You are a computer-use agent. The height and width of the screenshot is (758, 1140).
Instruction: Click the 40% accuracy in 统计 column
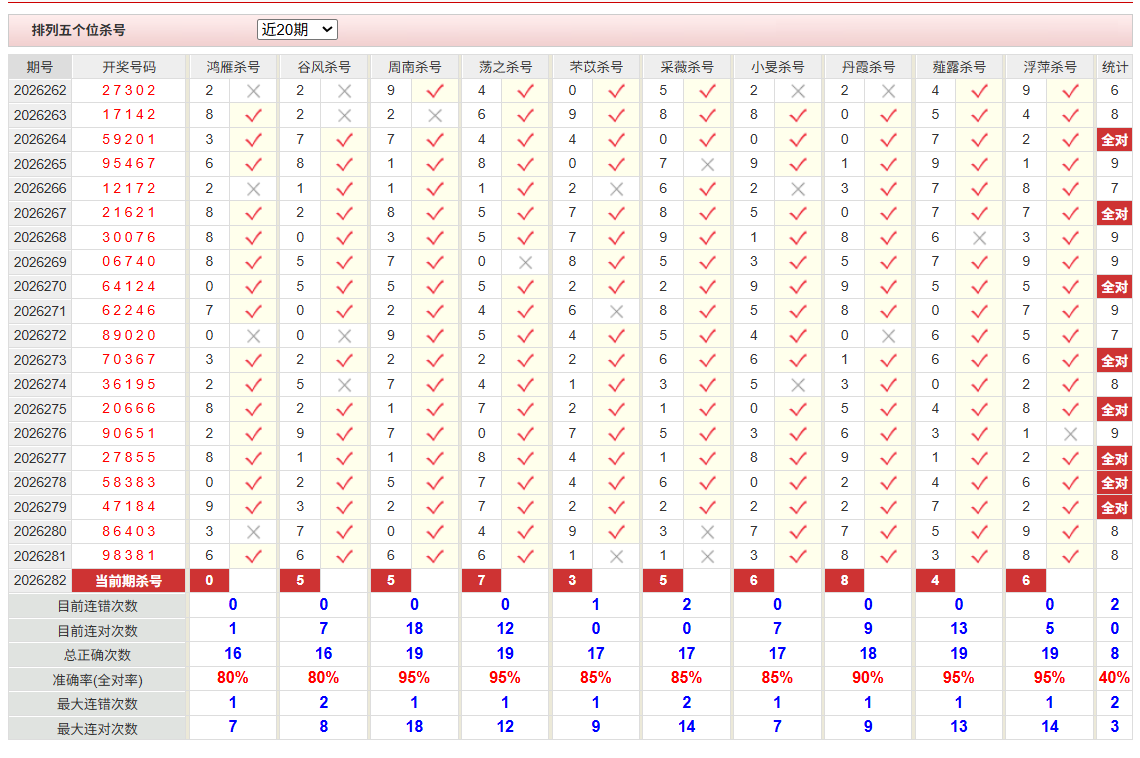(x=1115, y=678)
